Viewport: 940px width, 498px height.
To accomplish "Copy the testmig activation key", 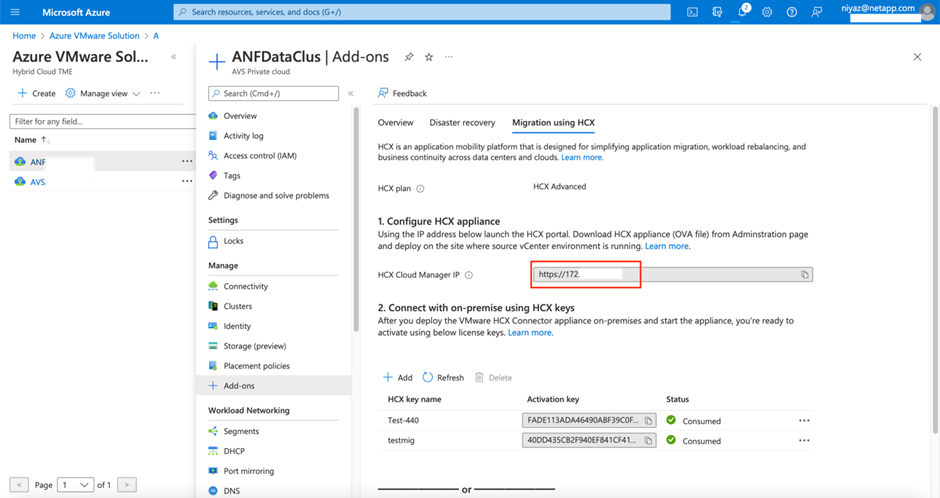I will pyautogui.click(x=648, y=441).
